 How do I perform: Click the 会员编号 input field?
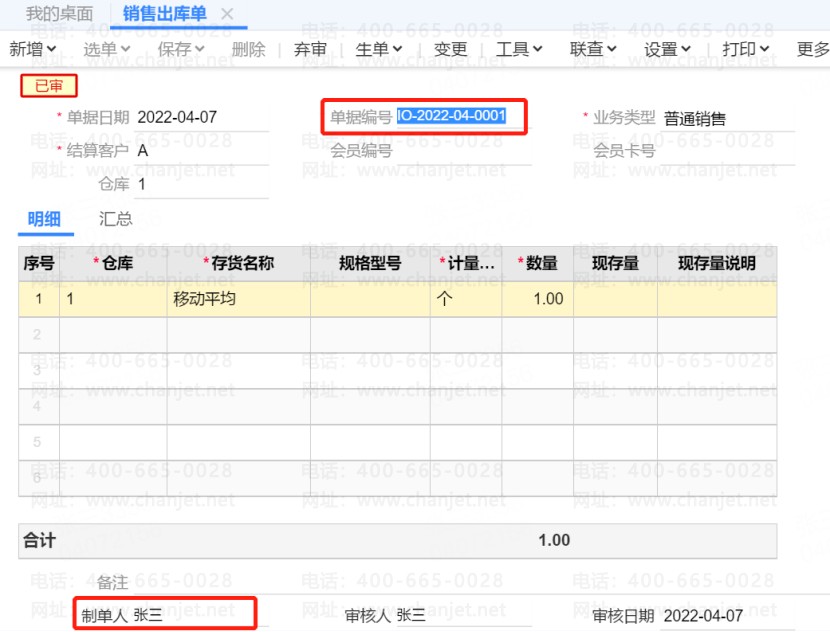[464, 151]
